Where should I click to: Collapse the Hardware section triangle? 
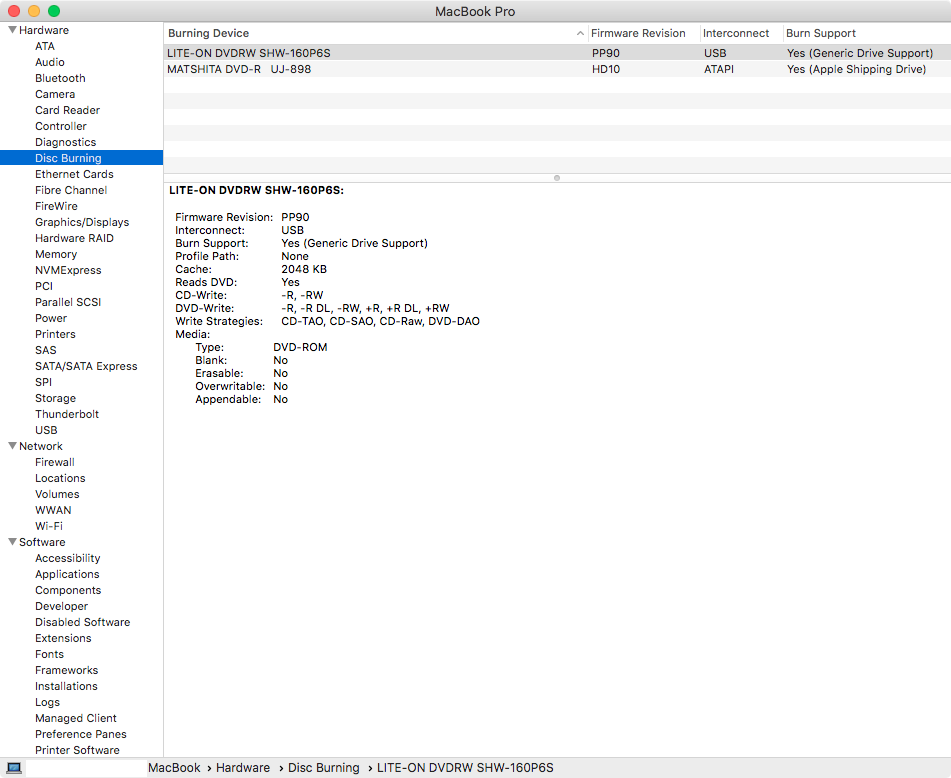12,30
